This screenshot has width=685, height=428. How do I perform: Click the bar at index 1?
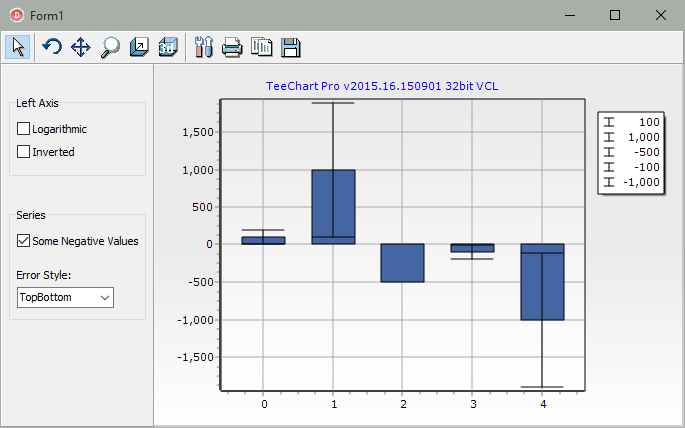point(333,207)
